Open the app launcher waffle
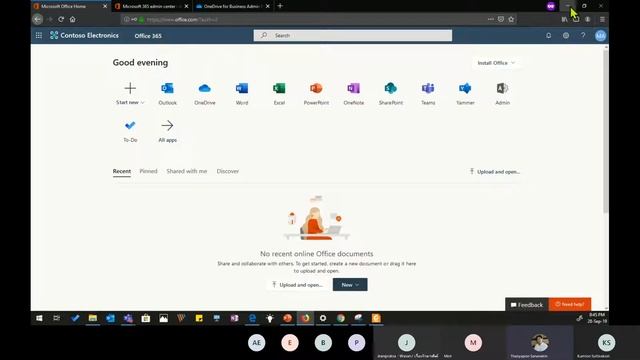 [x=39, y=36]
